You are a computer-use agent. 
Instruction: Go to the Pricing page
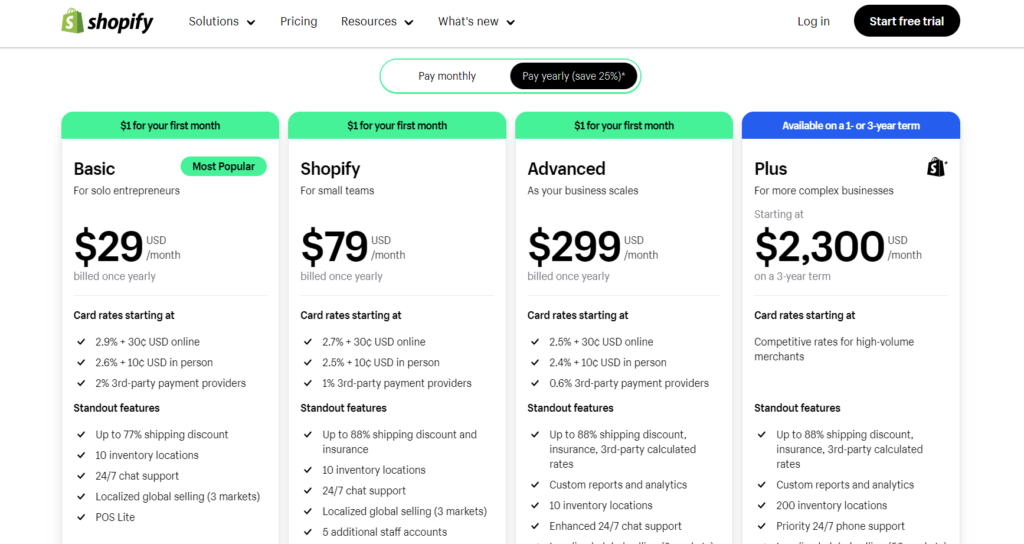(x=298, y=22)
